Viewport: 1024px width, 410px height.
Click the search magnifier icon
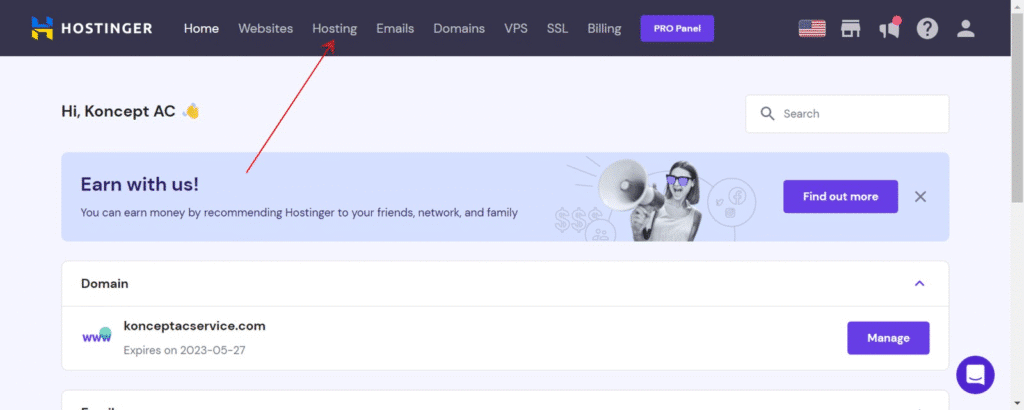(767, 114)
